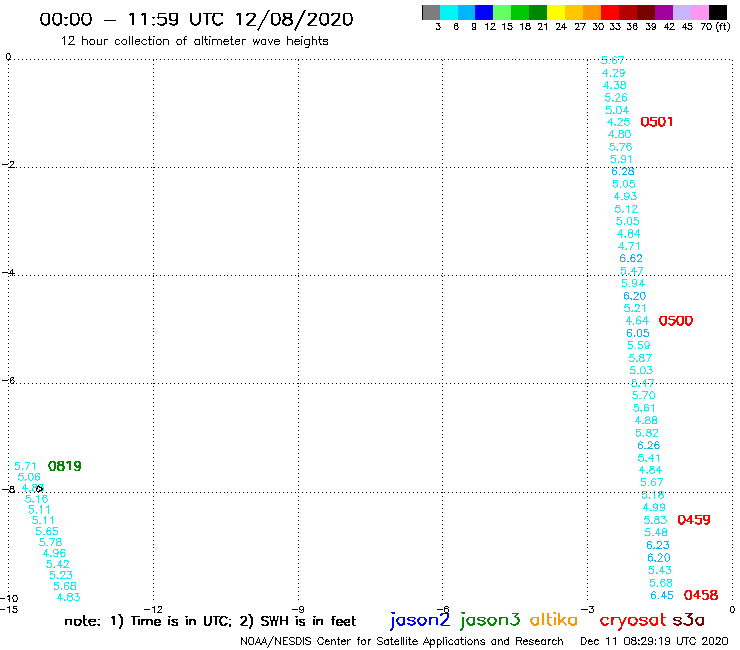Viewport: 740px width, 650px height.
Task: Click the jason3 track value 5.23
Action: (61, 575)
